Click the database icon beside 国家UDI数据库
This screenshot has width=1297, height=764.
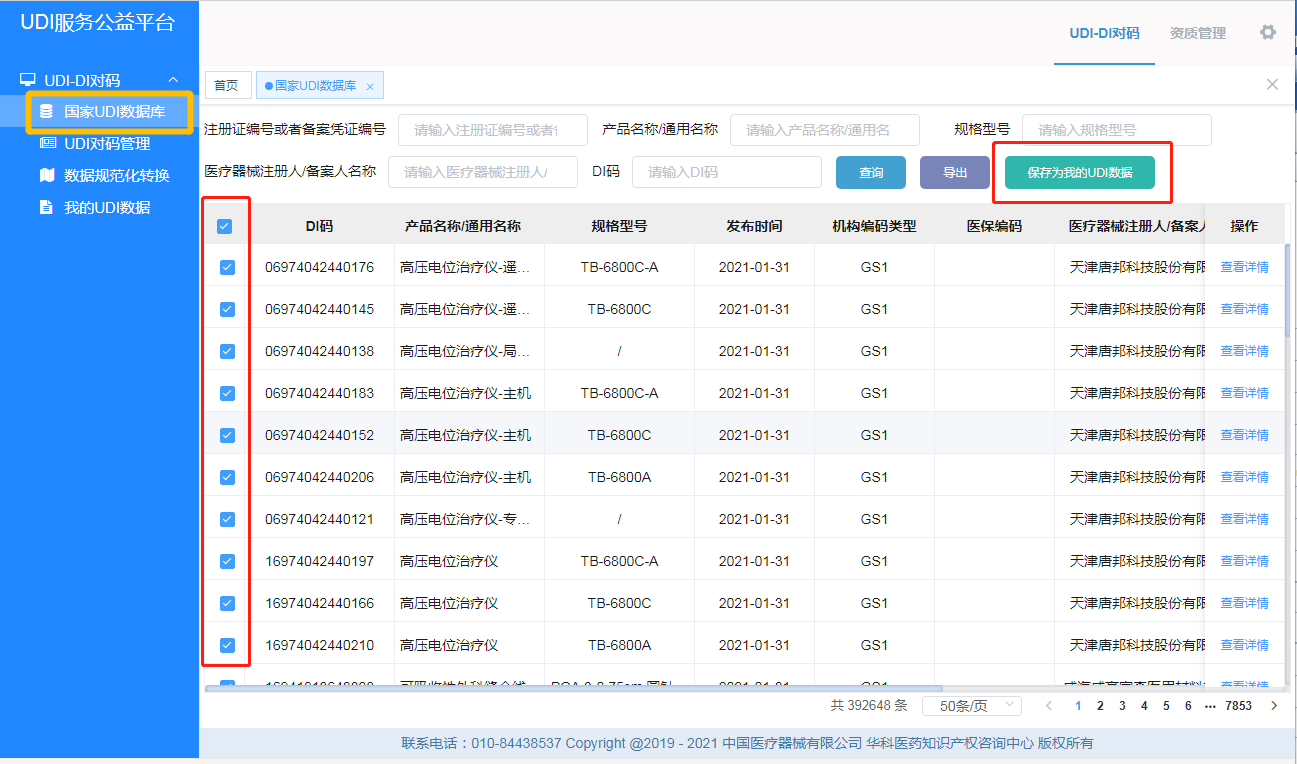pyautogui.click(x=46, y=111)
